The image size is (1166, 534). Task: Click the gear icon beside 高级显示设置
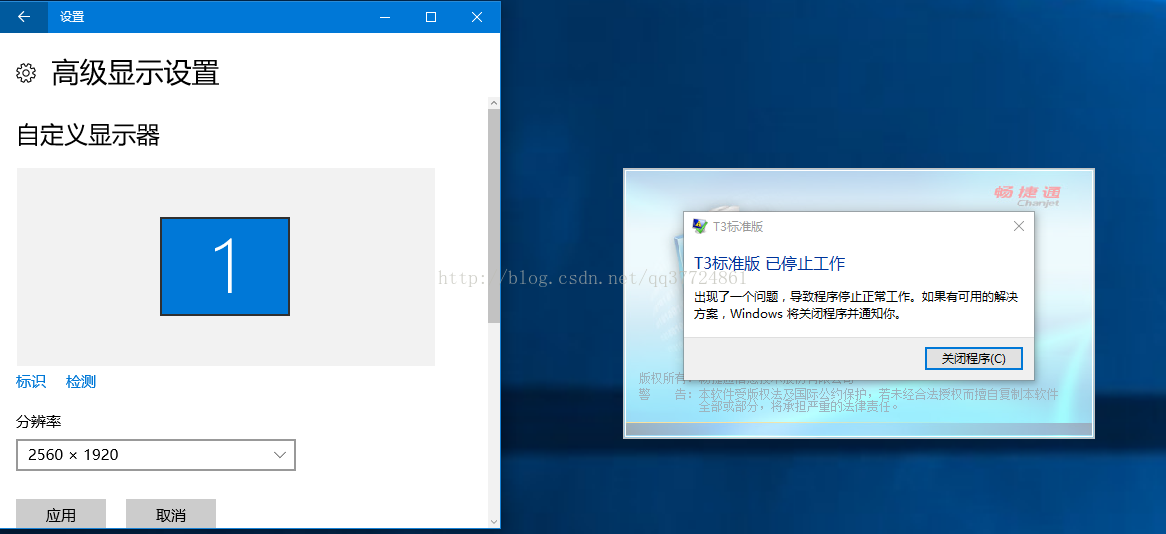pos(26,73)
